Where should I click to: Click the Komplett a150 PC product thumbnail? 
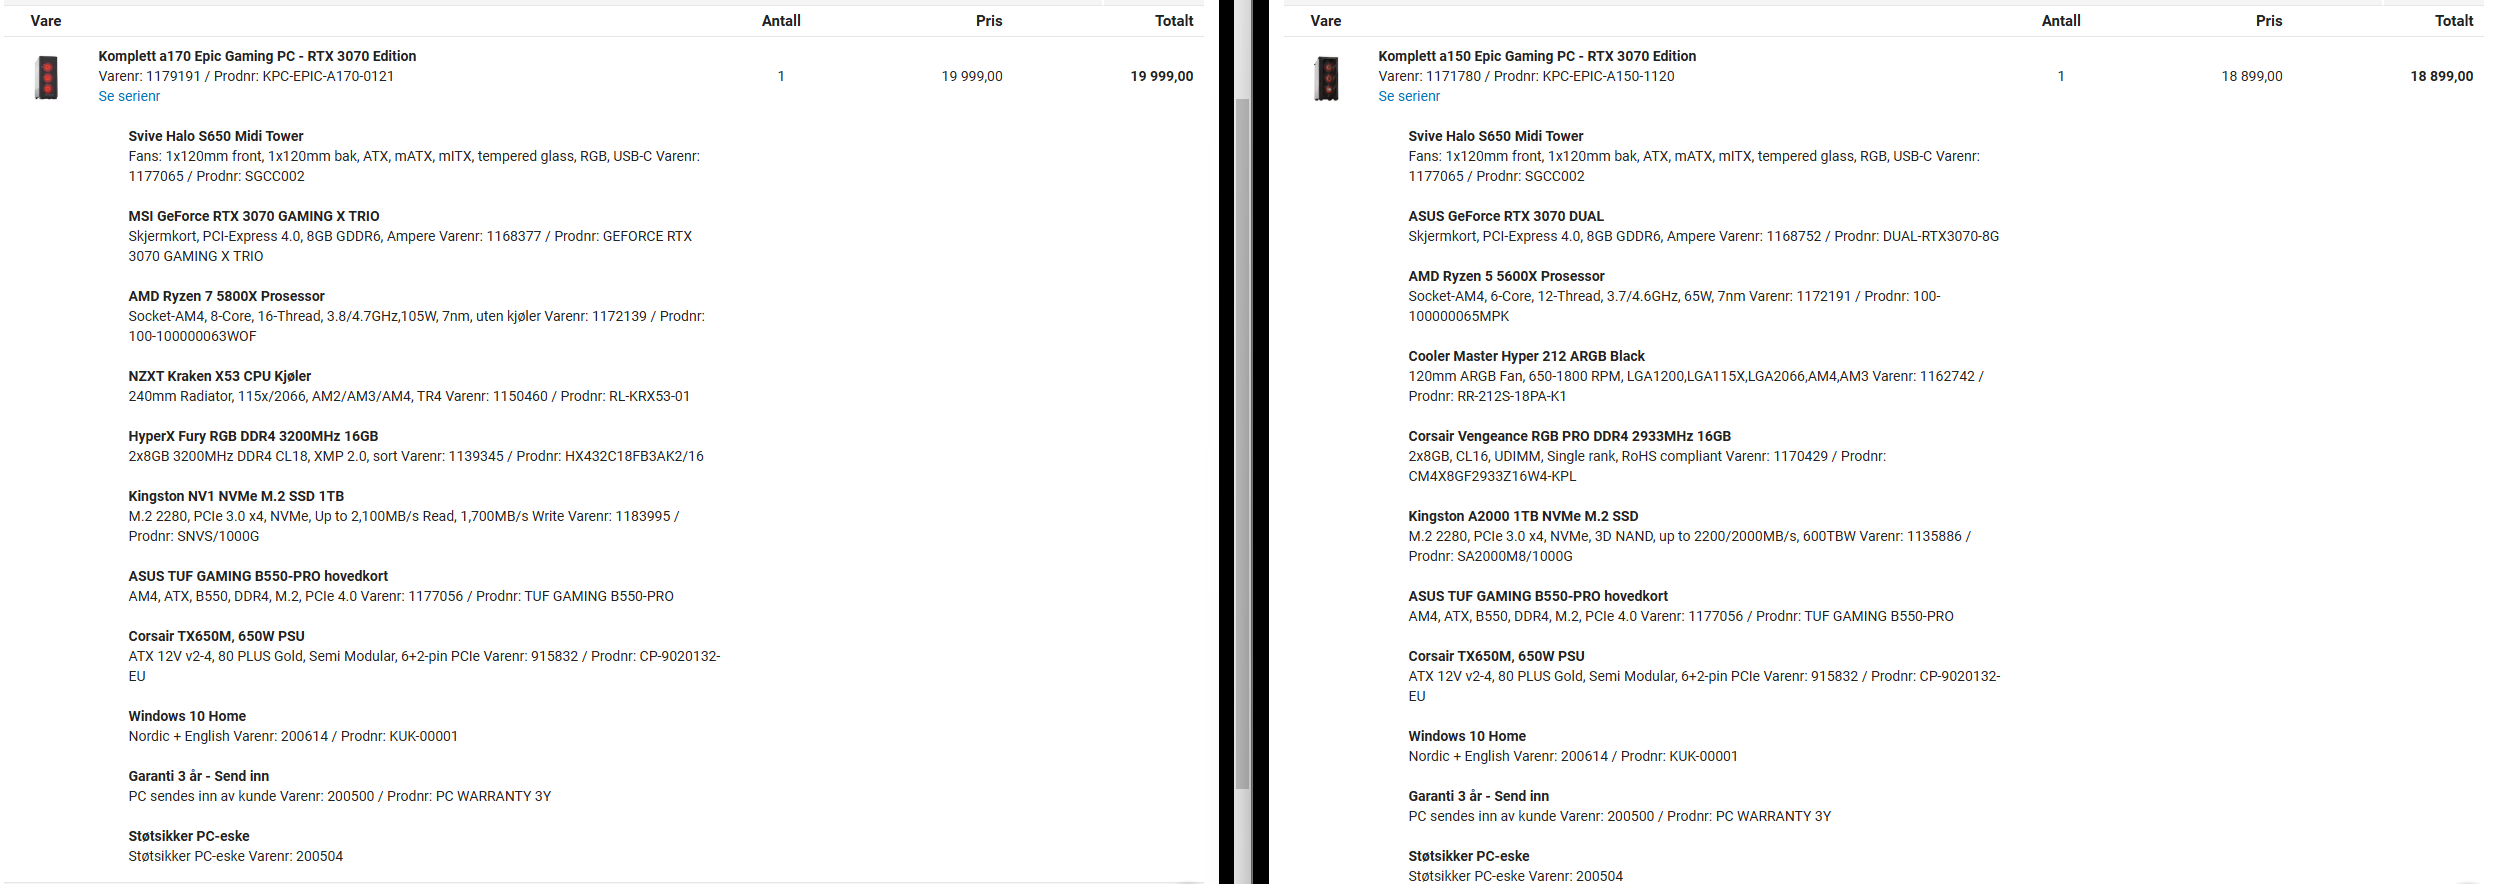(1326, 77)
